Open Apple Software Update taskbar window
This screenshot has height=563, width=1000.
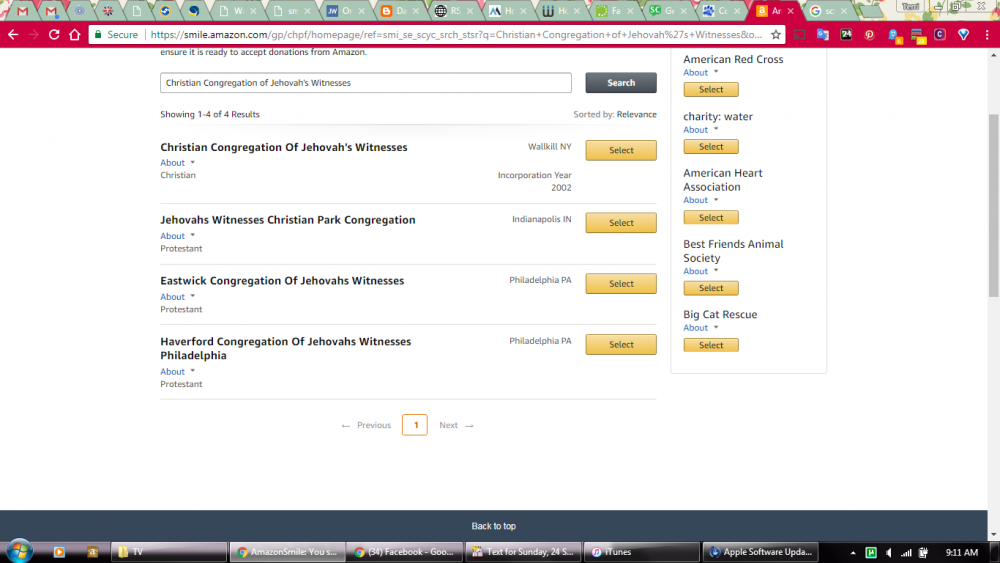[x=760, y=552]
